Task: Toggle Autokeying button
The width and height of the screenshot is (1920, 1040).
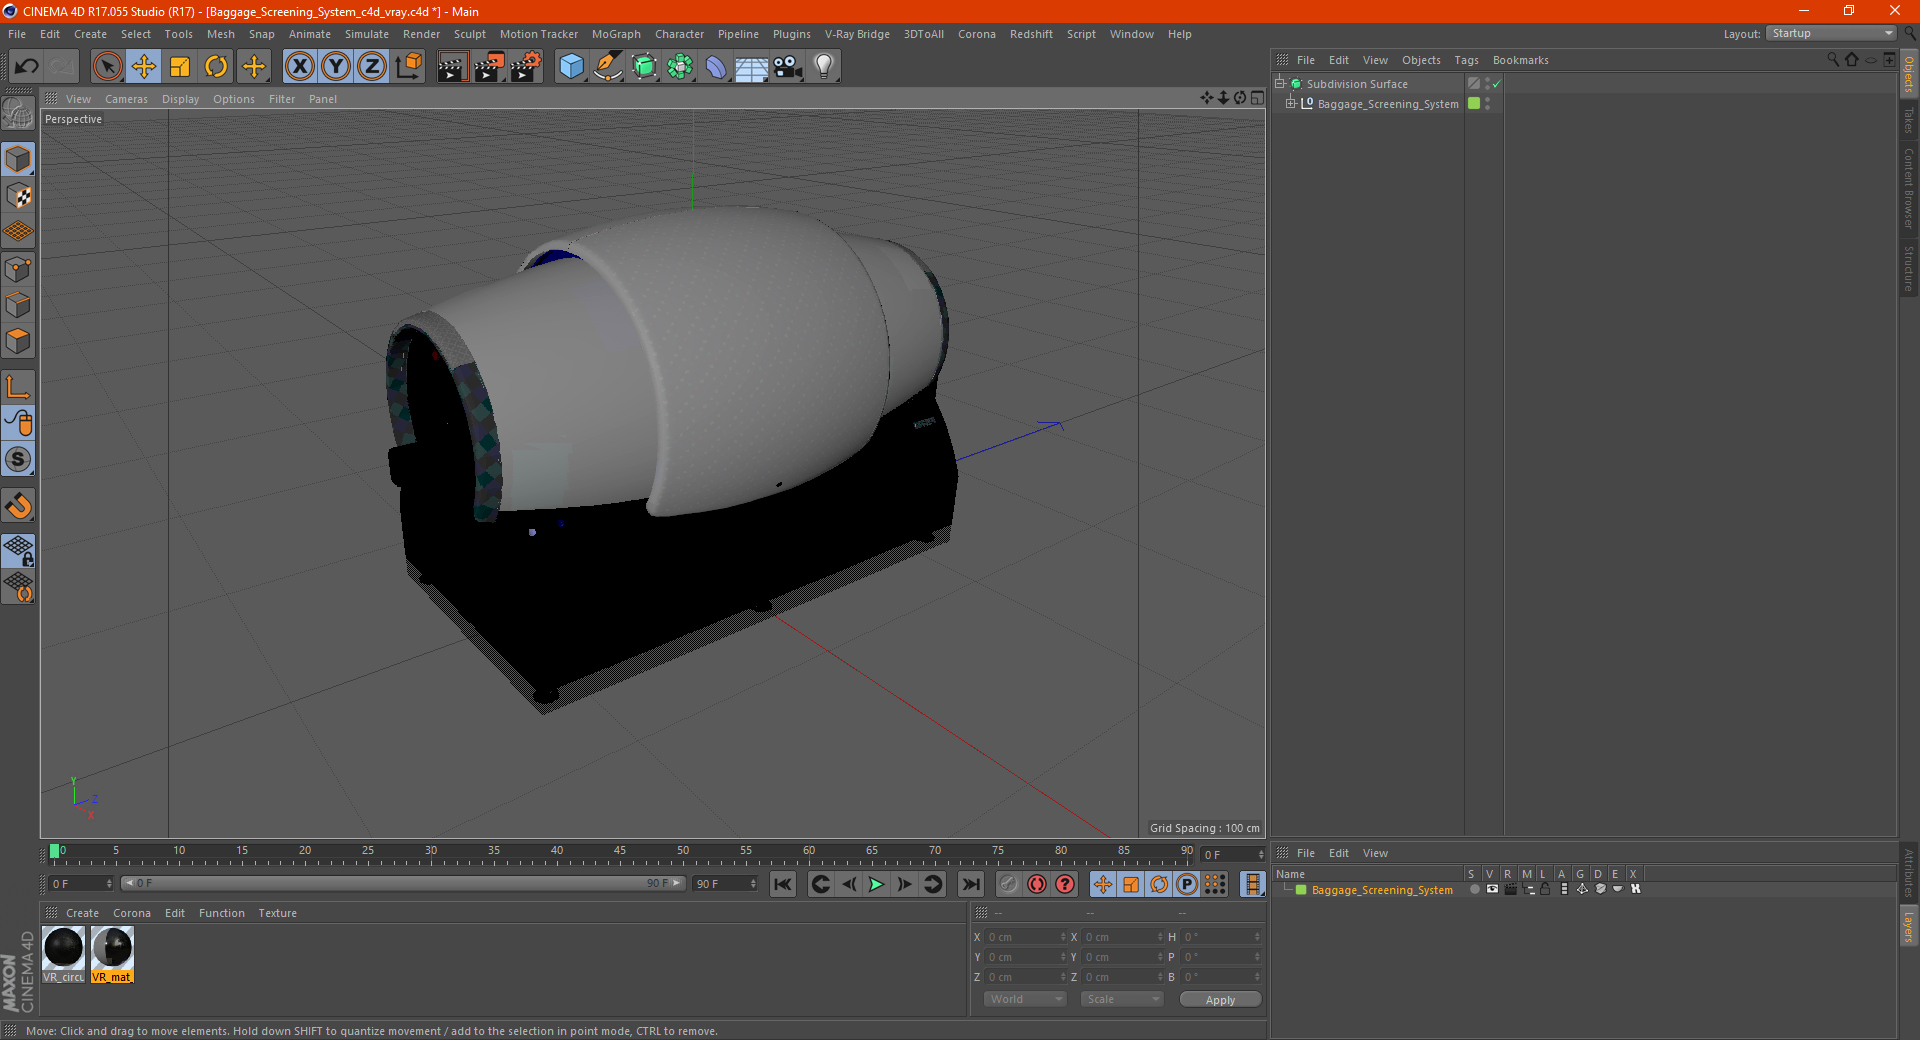Action: coord(1037,884)
